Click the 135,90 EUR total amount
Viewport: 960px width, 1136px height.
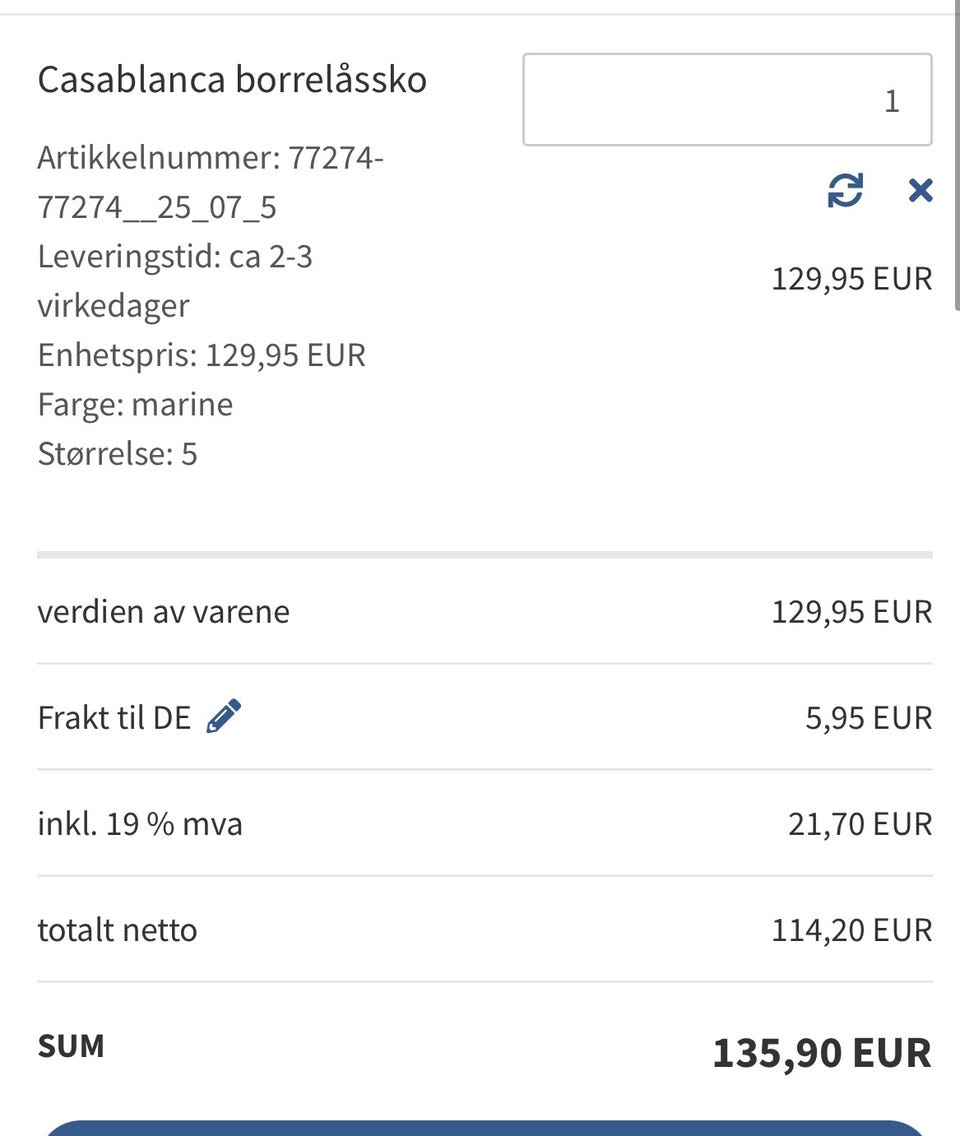click(821, 1052)
